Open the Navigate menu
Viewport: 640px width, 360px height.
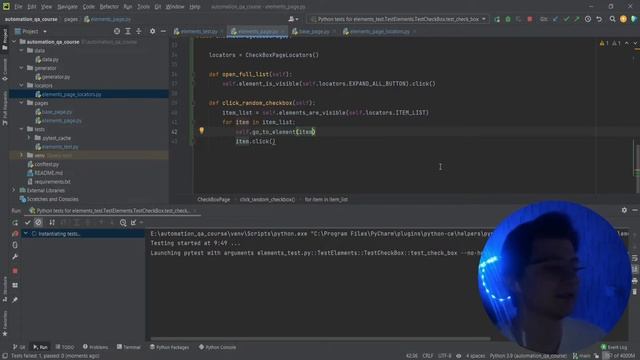coord(67,7)
